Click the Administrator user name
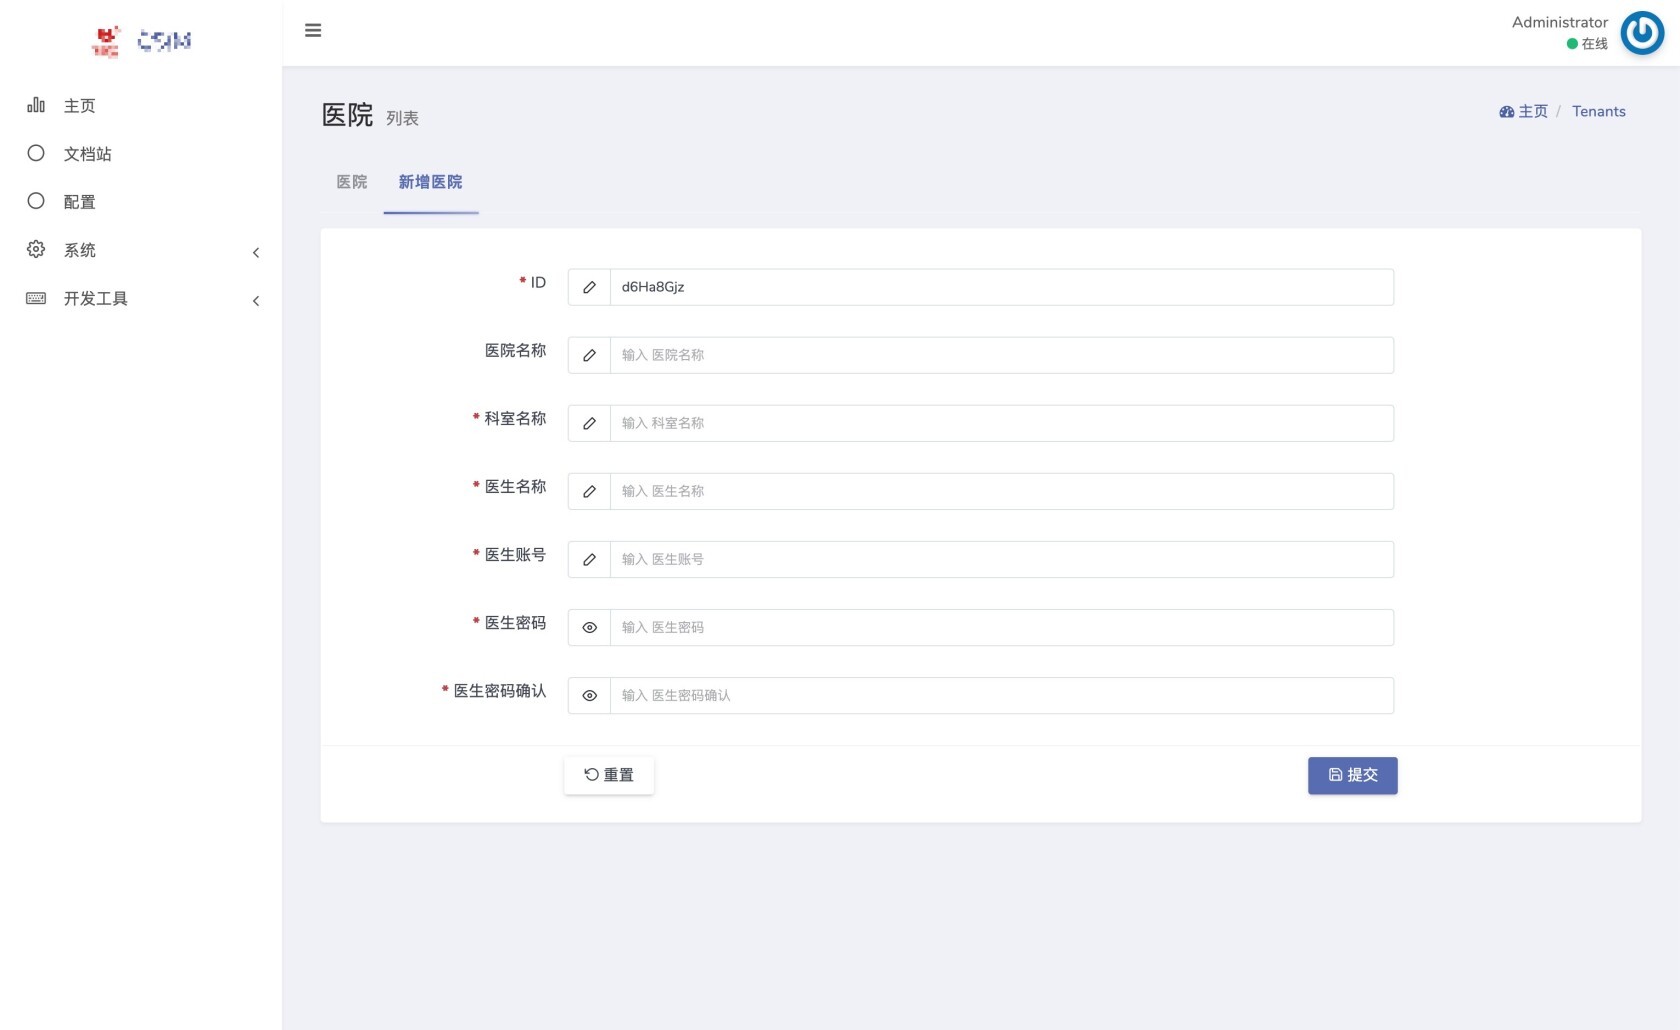The height and width of the screenshot is (1030, 1680). click(x=1560, y=22)
